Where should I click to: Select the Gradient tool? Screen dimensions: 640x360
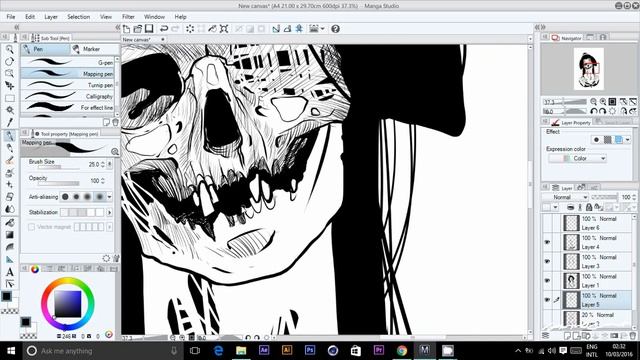10,235
